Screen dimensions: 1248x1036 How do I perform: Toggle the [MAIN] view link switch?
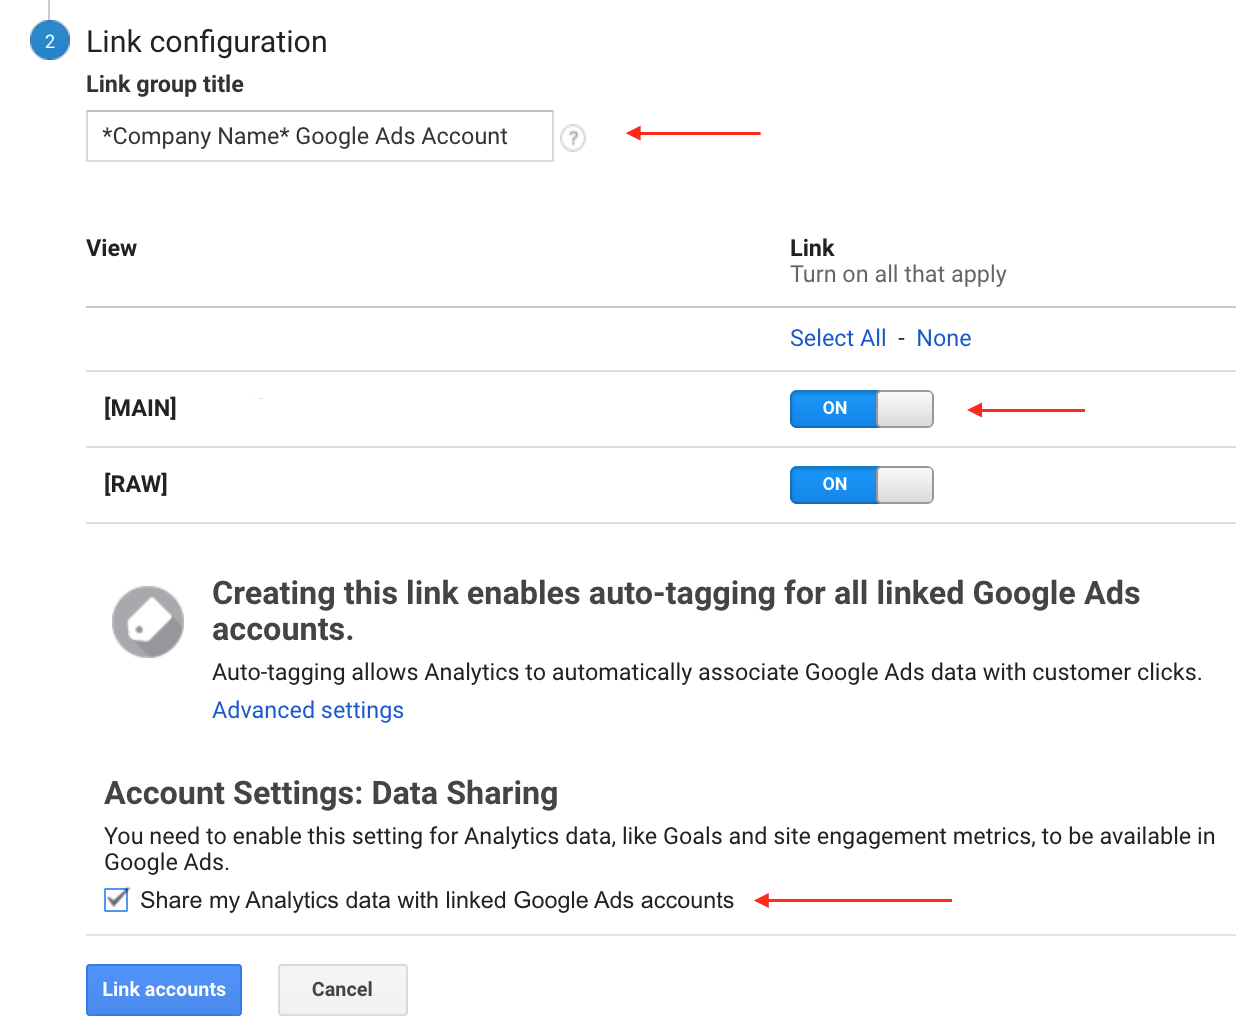point(861,408)
